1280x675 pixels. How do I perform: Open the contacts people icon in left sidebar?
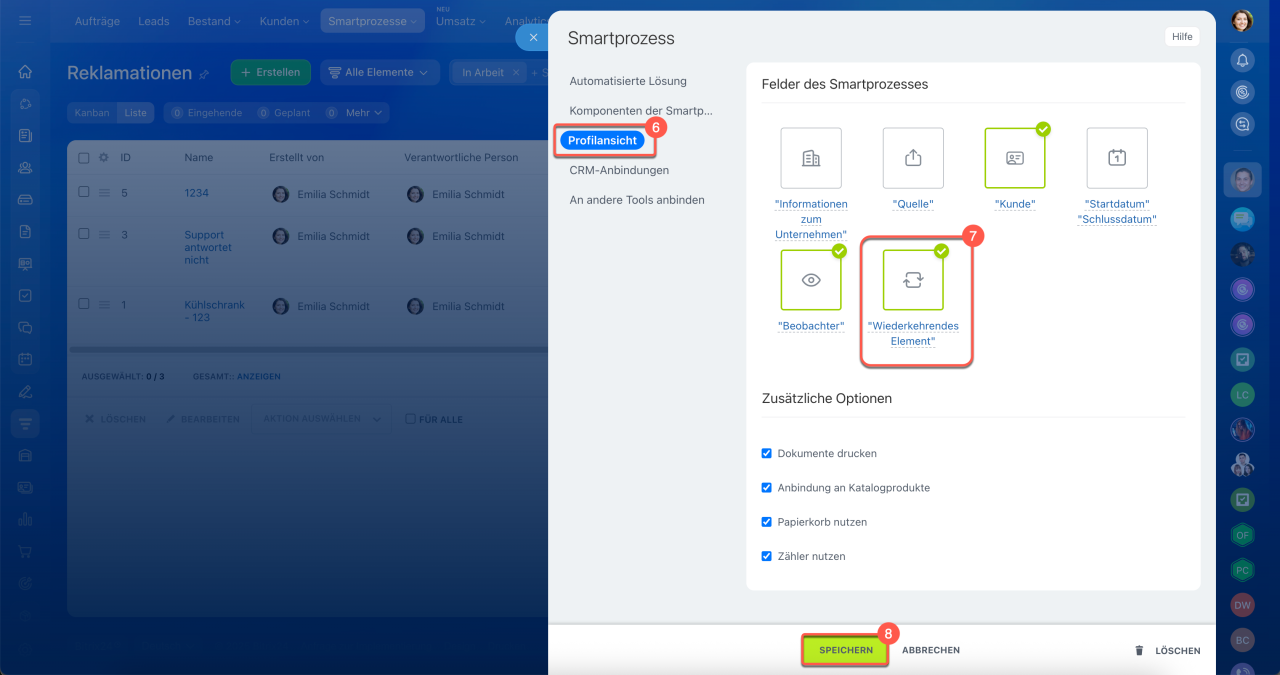pyautogui.click(x=25, y=167)
